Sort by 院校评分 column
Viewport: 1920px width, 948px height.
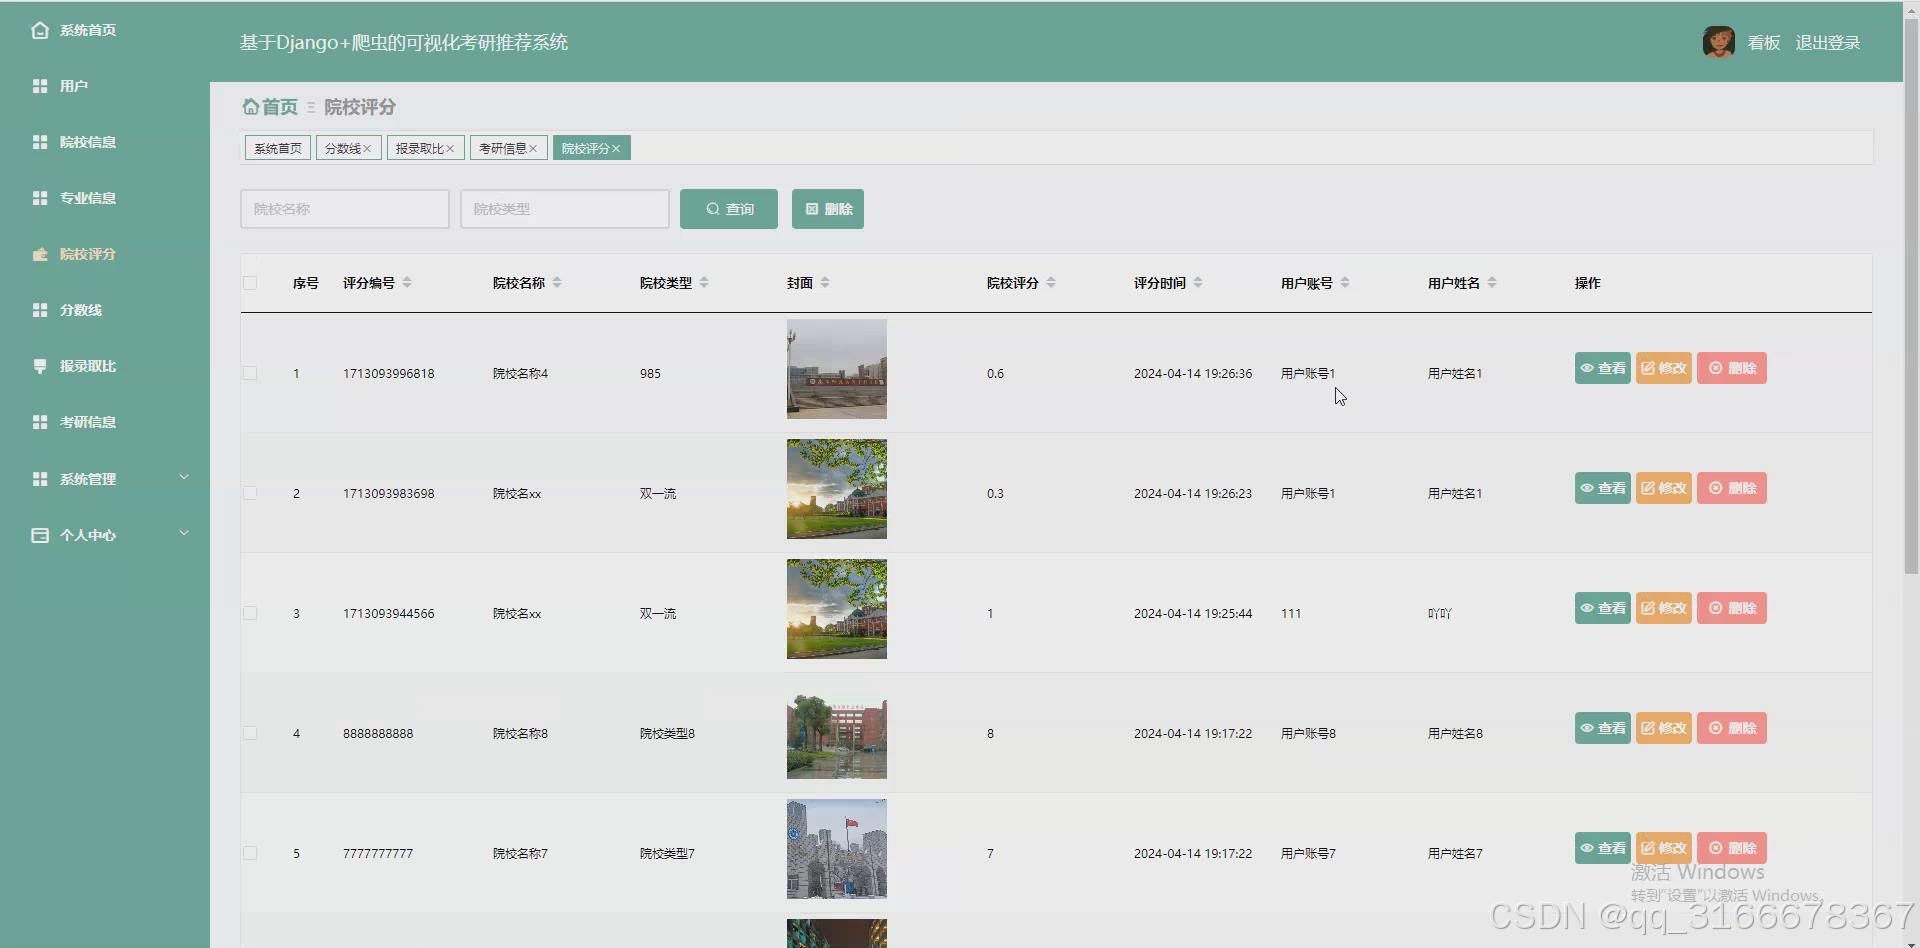(1051, 283)
